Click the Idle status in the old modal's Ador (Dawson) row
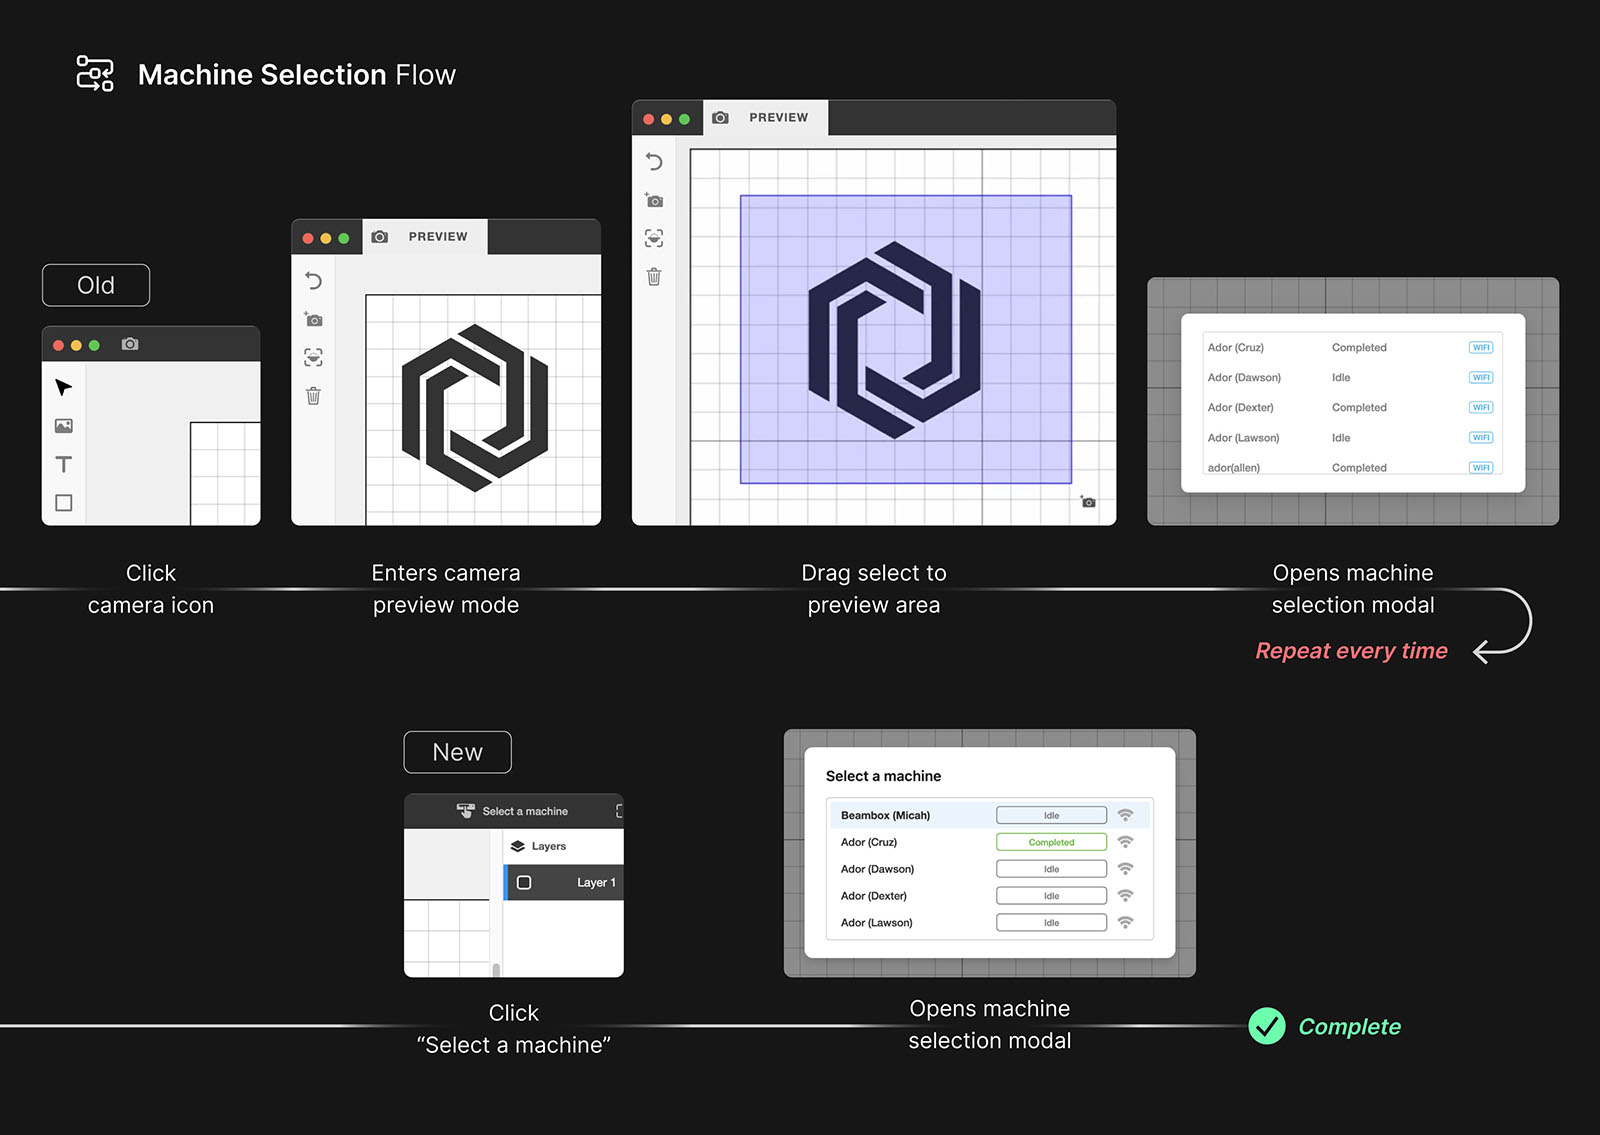Viewport: 1600px width, 1135px height. click(x=1341, y=378)
